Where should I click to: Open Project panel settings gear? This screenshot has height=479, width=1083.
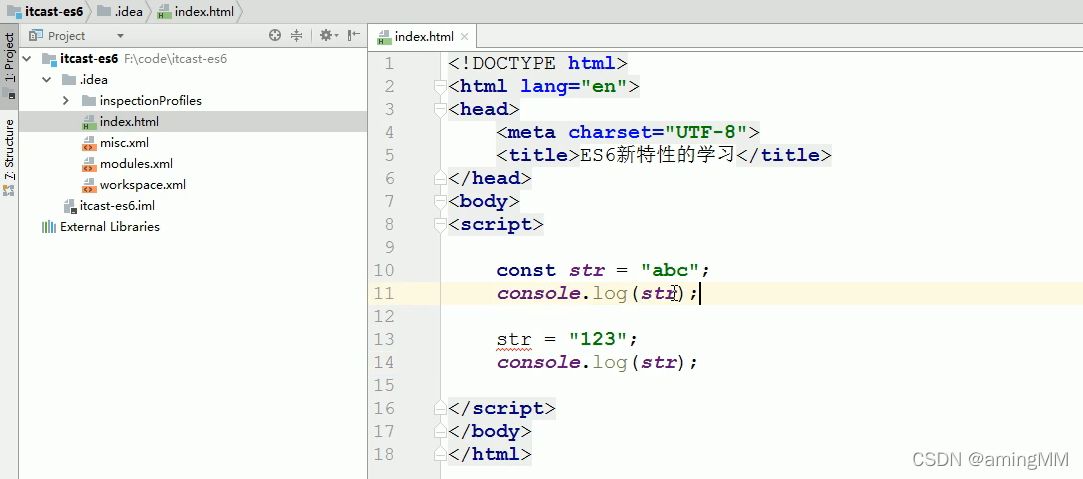(328, 35)
